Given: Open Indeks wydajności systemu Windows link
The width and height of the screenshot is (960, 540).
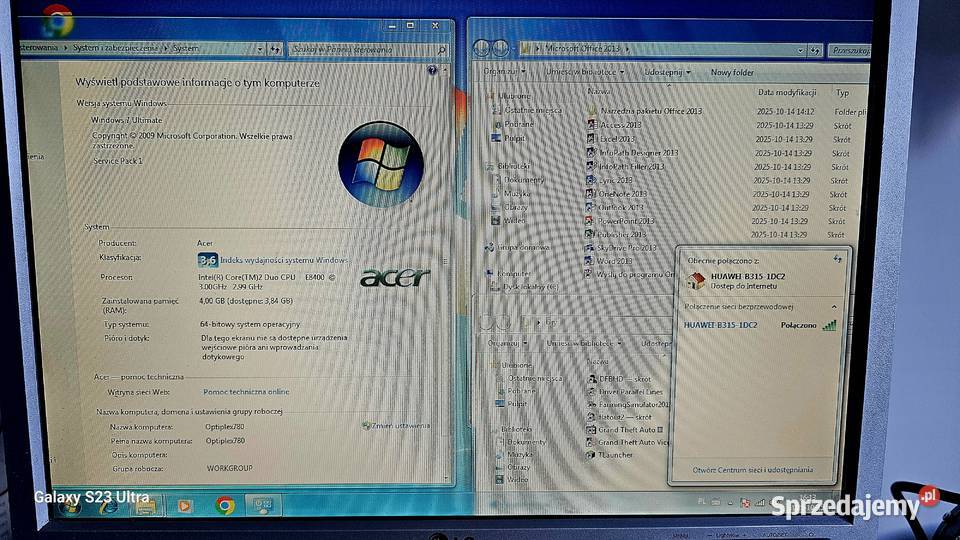Looking at the screenshot, I should pyautogui.click(x=284, y=259).
